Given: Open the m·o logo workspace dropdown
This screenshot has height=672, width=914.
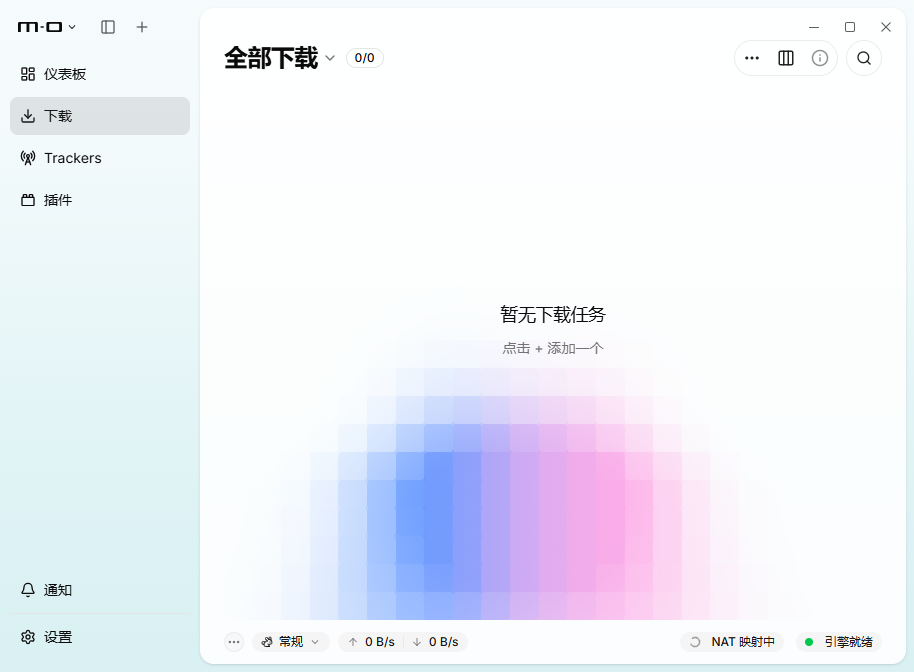Looking at the screenshot, I should point(47,27).
